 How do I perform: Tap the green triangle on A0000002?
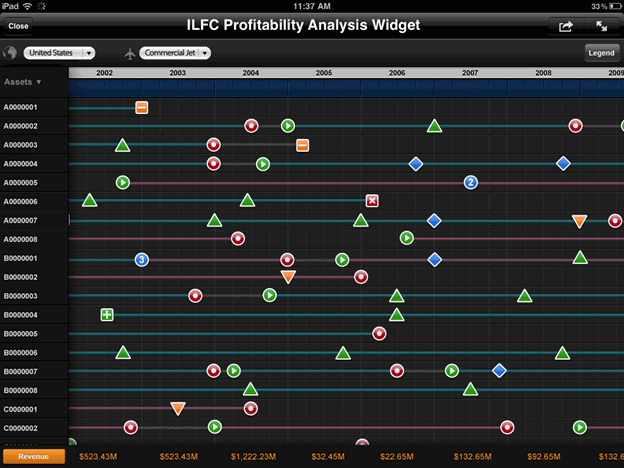point(435,126)
